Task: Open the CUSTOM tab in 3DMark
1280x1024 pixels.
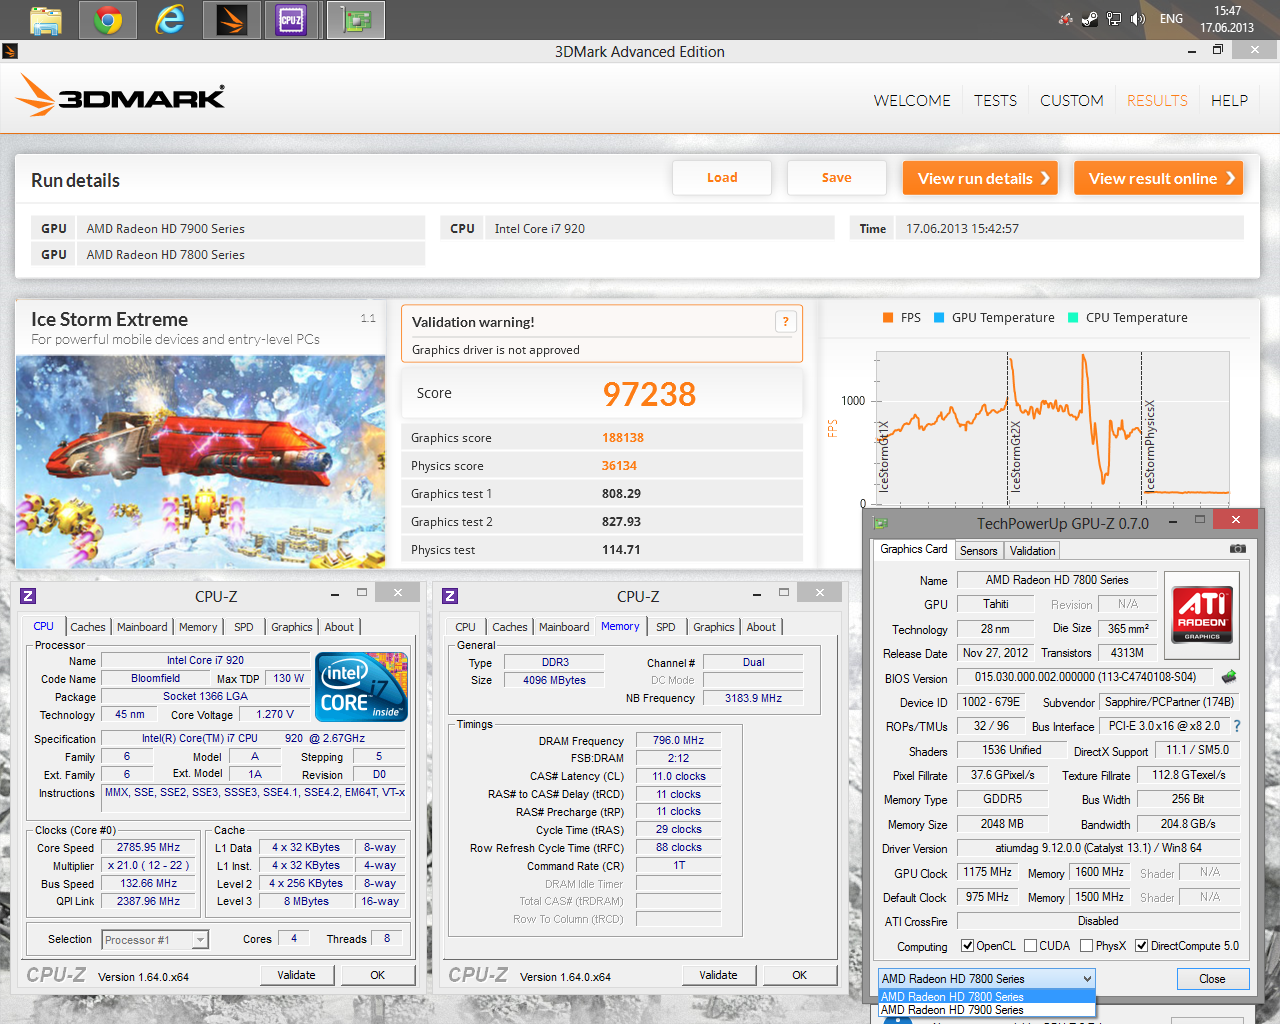Action: click(1072, 101)
